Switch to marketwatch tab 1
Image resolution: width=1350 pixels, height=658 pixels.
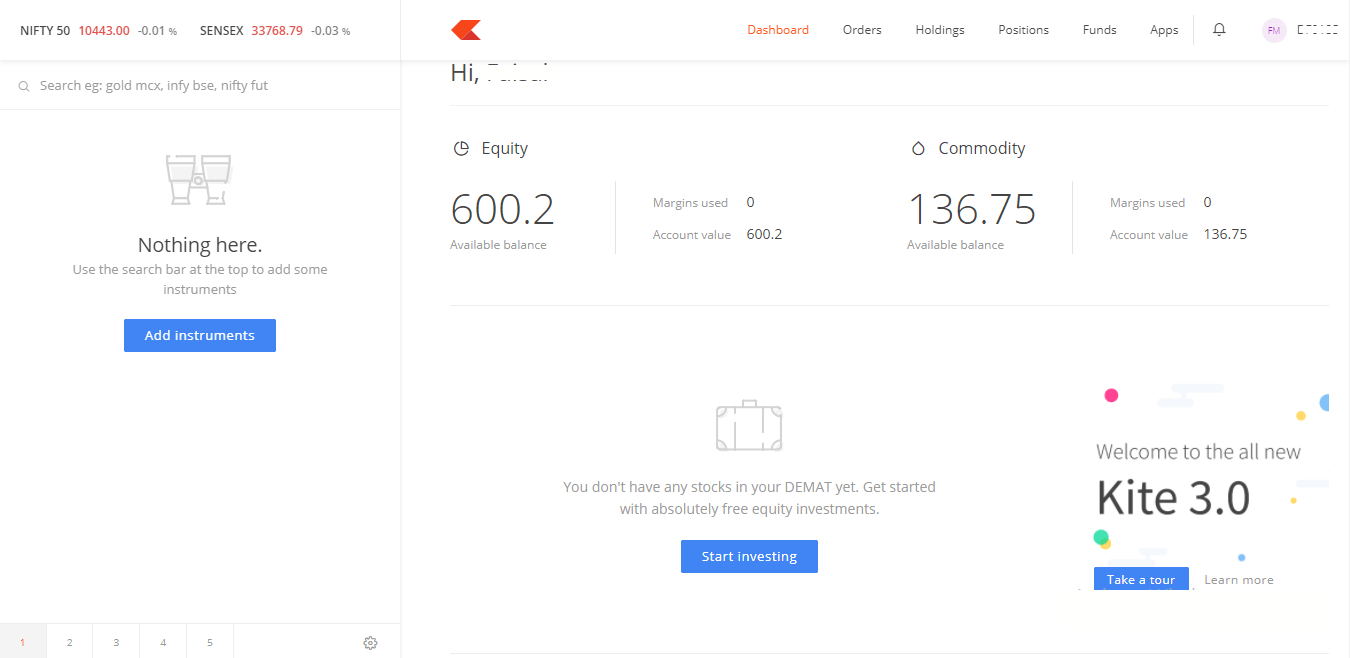point(23,641)
